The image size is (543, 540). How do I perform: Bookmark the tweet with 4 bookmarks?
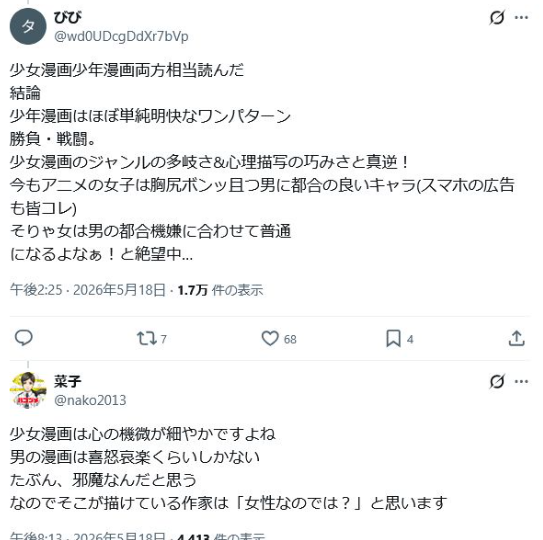pos(393,338)
